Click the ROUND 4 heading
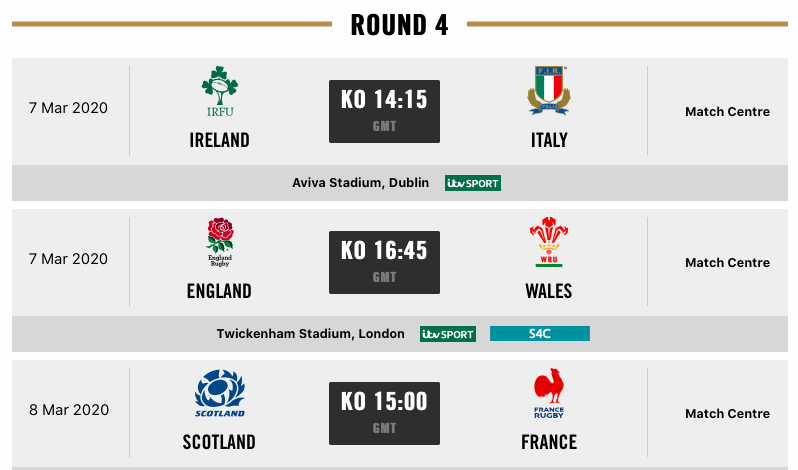Image resolution: width=798 pixels, height=470 pixels. [400, 25]
